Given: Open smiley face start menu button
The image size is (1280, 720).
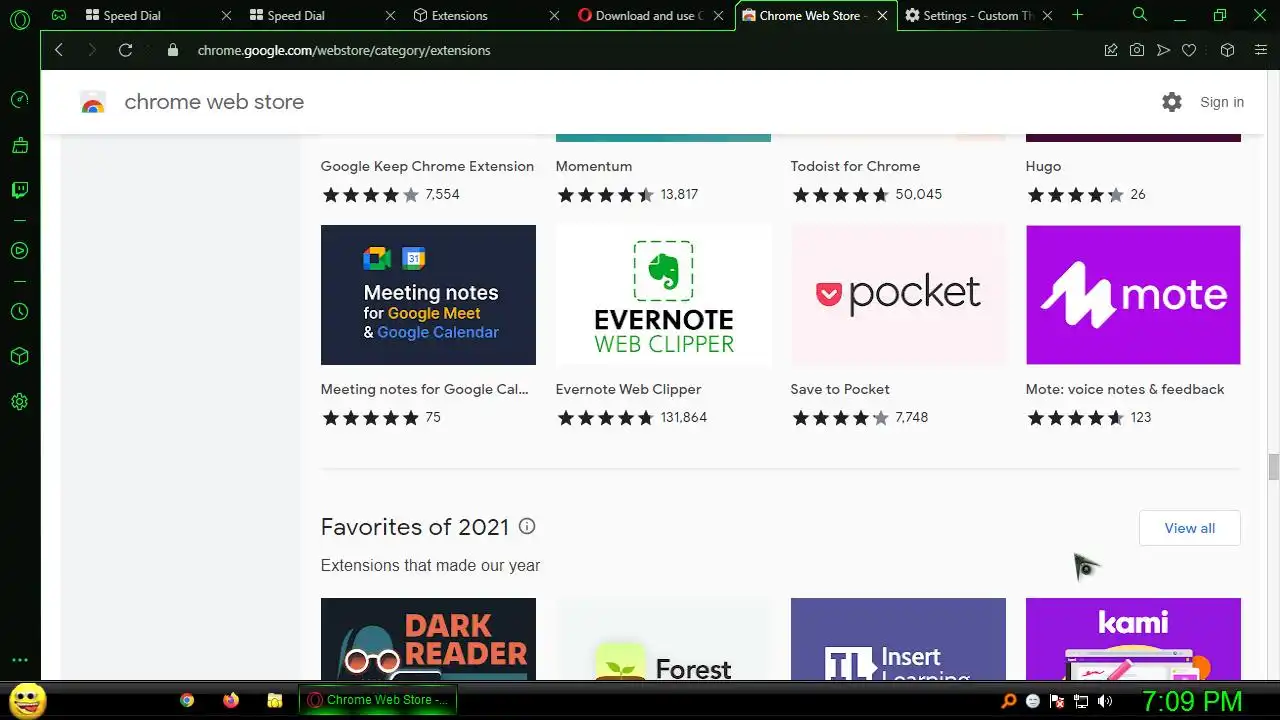Looking at the screenshot, I should [28, 700].
